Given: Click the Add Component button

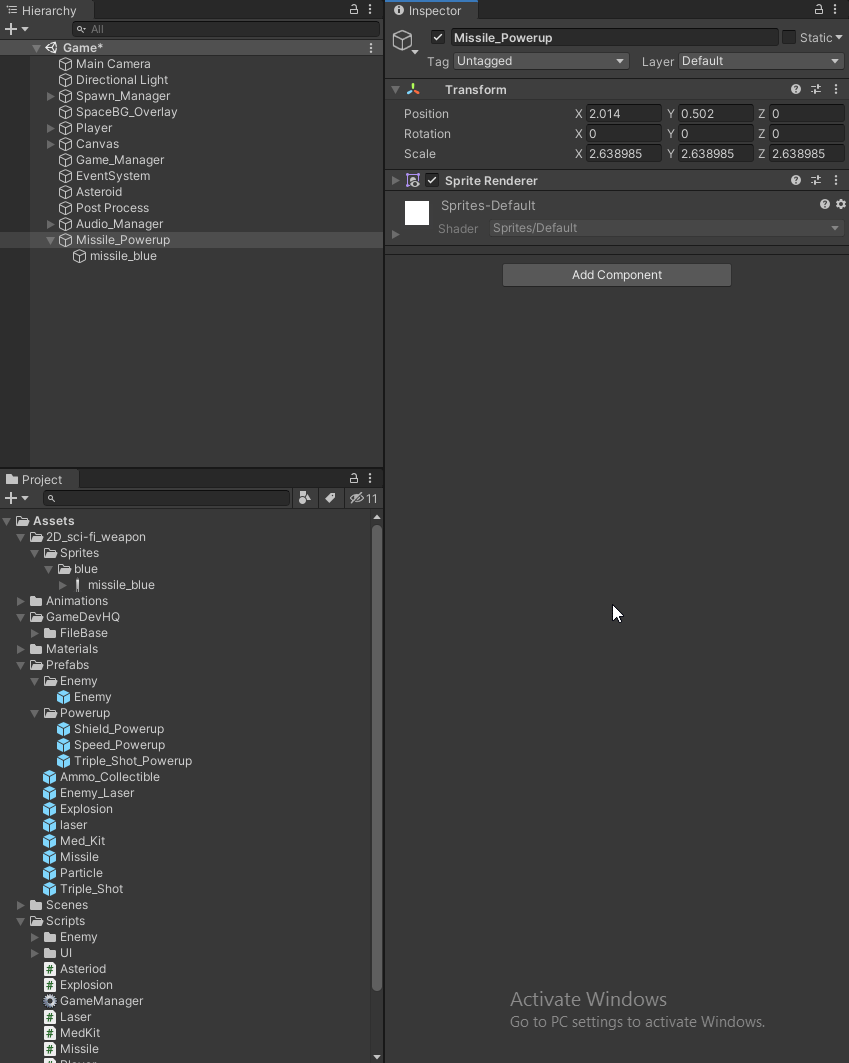Looking at the screenshot, I should [x=616, y=275].
